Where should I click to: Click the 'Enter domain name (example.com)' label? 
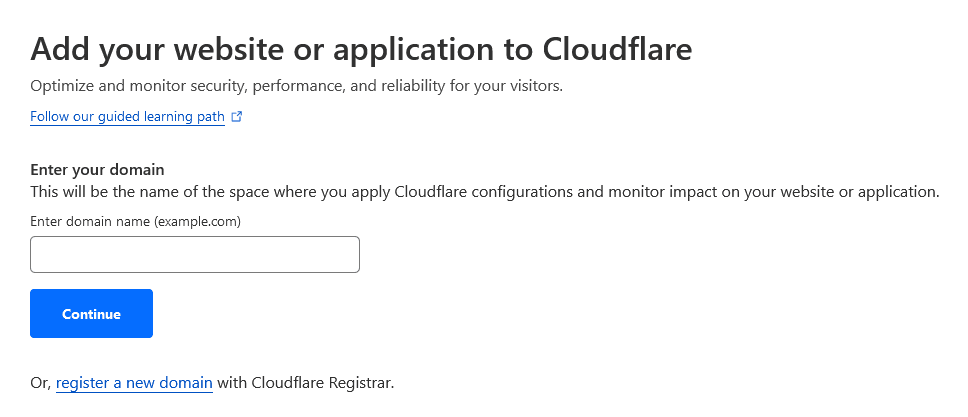click(x=135, y=221)
